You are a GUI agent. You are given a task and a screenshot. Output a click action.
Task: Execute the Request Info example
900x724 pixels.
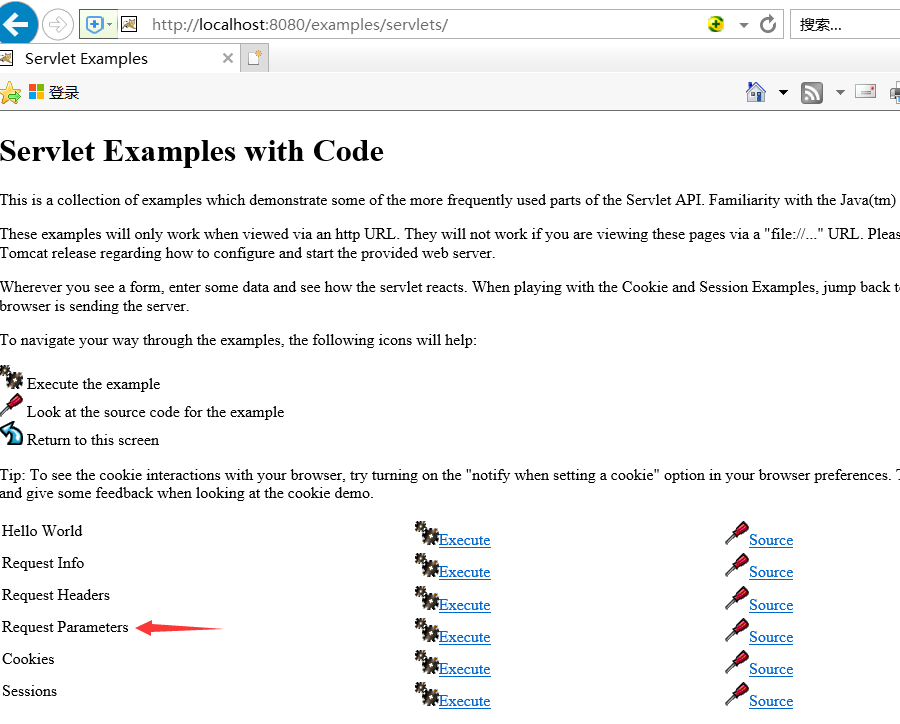coord(464,572)
